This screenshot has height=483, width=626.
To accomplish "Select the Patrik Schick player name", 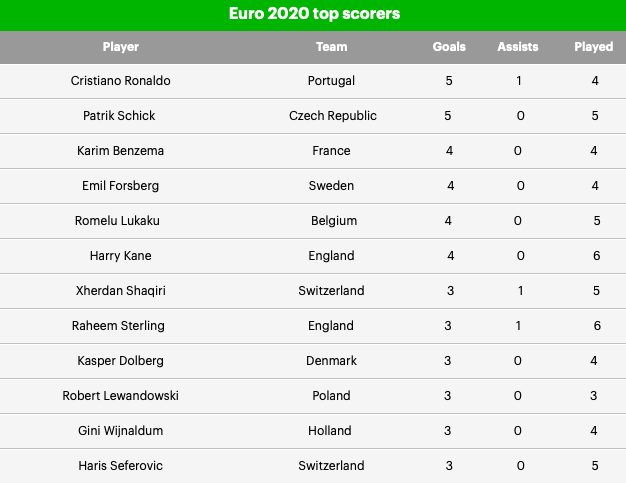I will pos(121,115).
